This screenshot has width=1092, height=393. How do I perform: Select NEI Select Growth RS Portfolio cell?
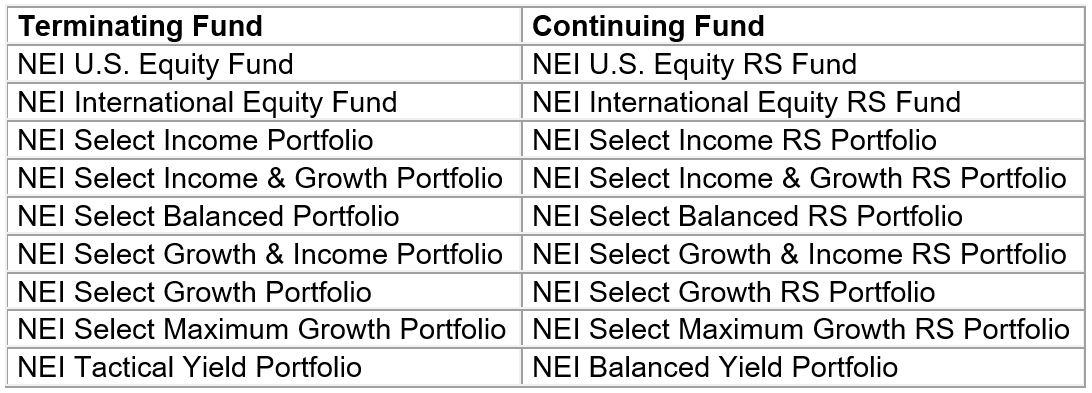pos(803,291)
